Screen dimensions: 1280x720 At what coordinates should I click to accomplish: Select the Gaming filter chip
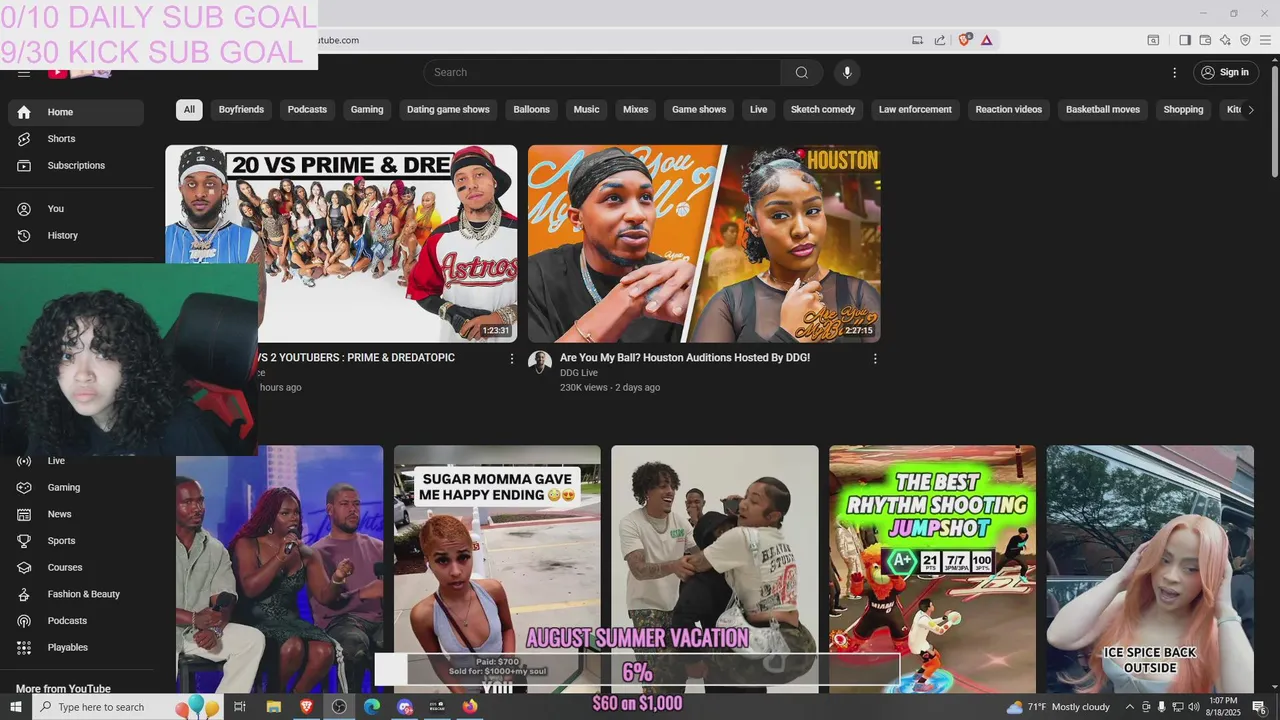click(367, 110)
